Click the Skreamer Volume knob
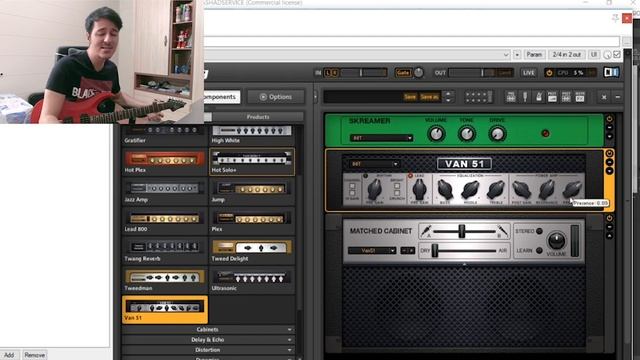The width and height of the screenshot is (640, 360). pos(436,133)
